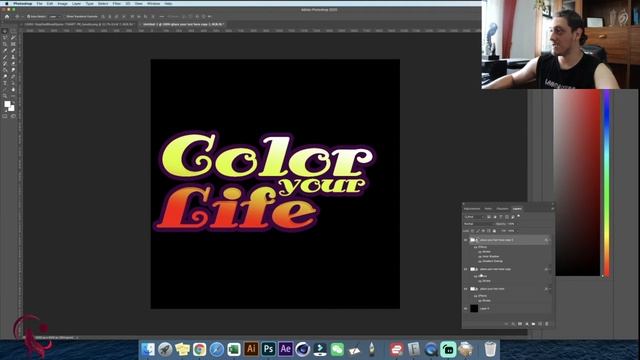Open the Kind layer filter dropdown
This screenshot has width=640, height=360.
473,217
